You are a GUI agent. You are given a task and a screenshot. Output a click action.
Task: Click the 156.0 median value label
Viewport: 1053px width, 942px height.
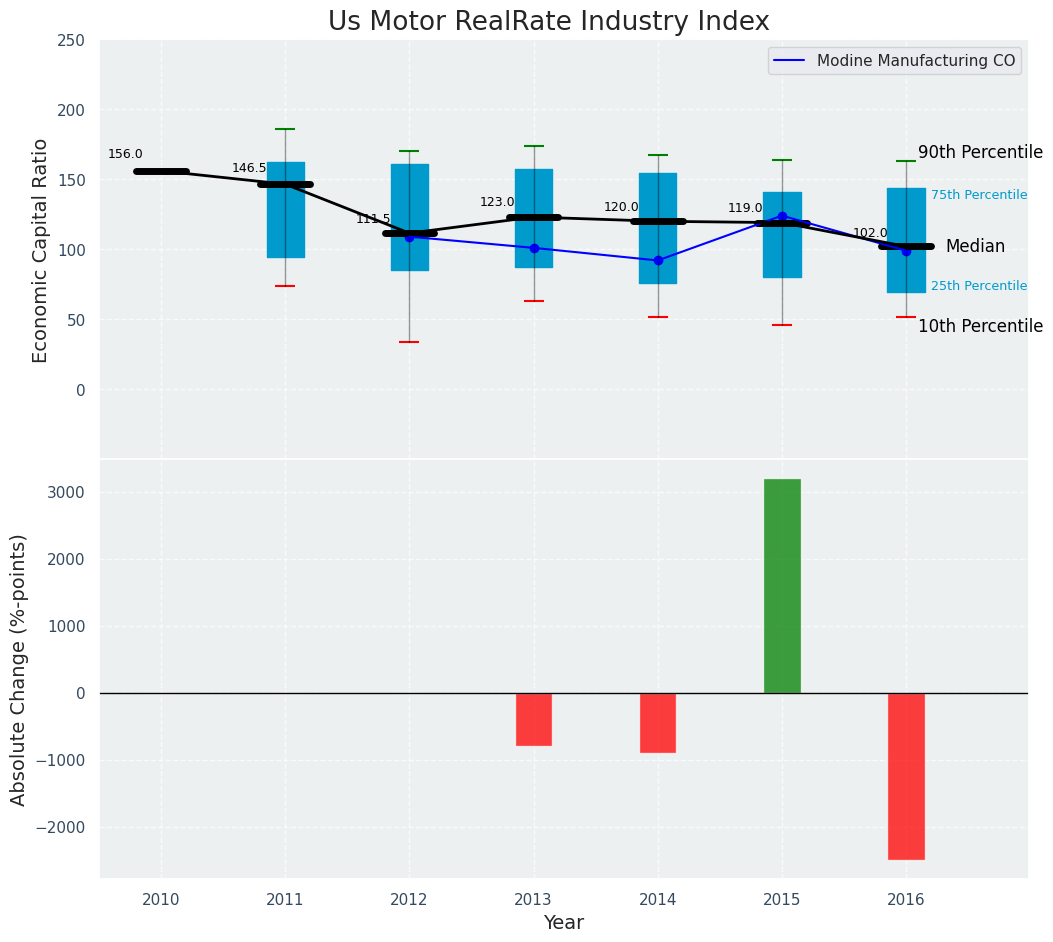pyautogui.click(x=125, y=154)
